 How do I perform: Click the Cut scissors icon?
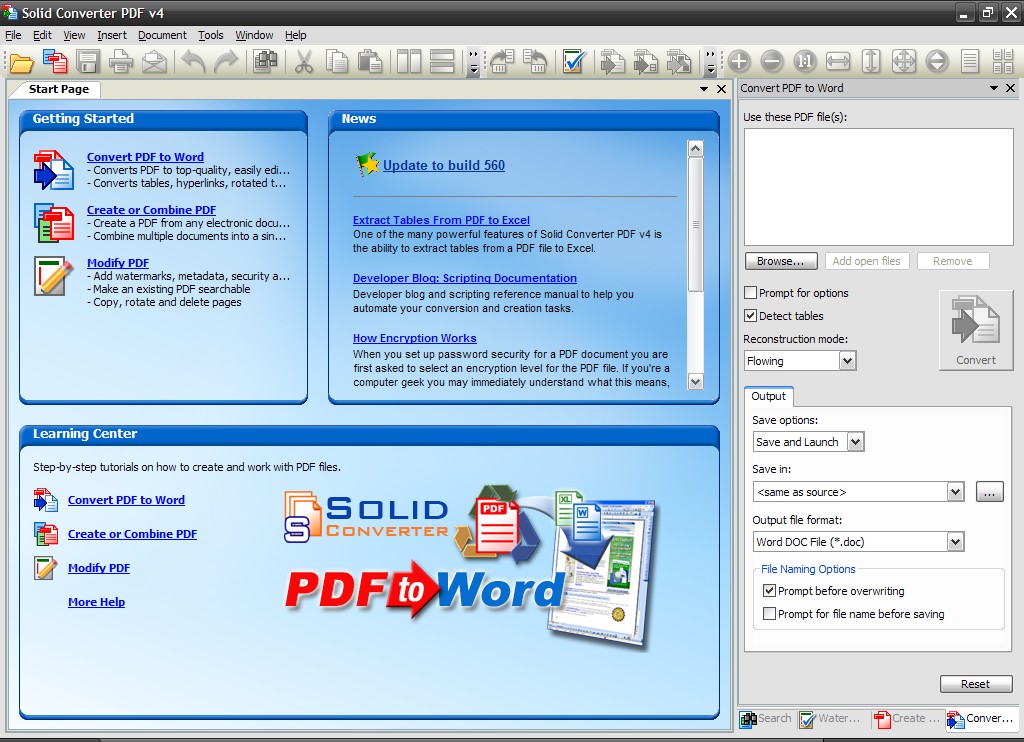[303, 62]
